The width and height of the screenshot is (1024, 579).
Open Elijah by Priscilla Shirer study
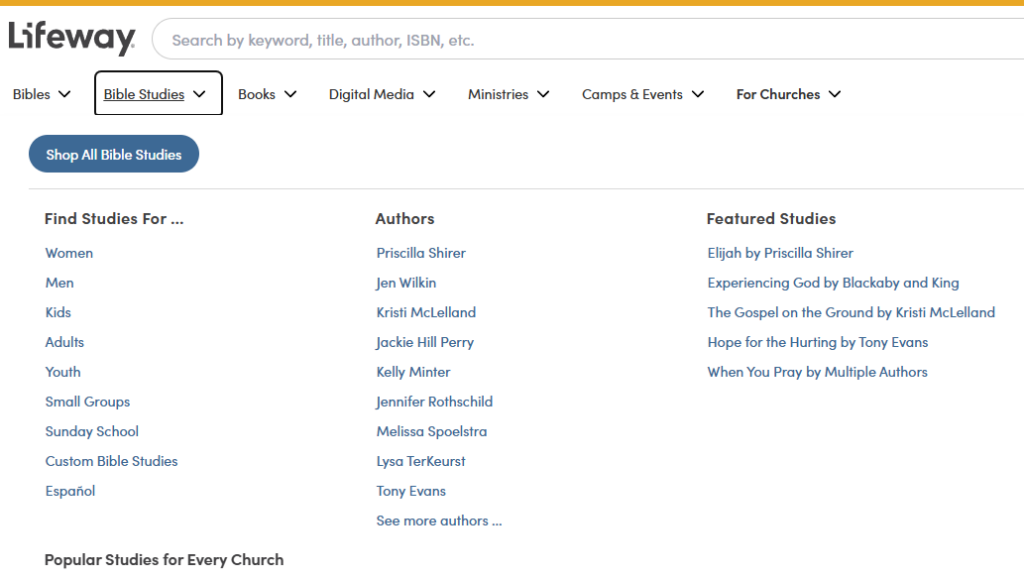[x=780, y=253]
